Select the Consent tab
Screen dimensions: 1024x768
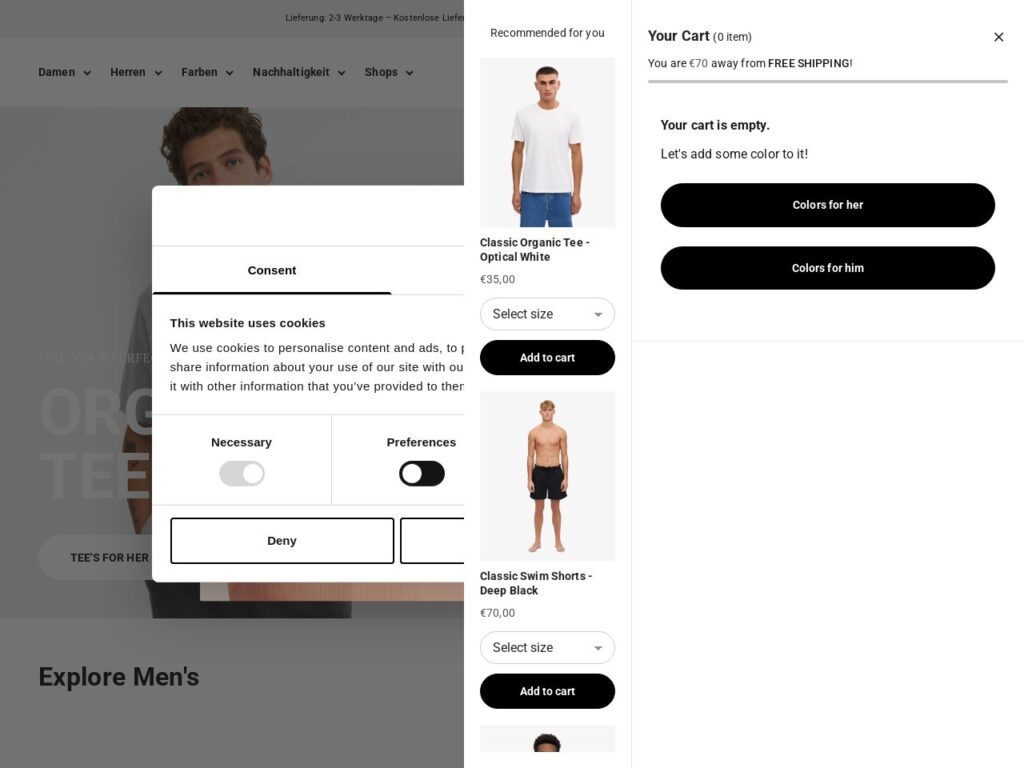pos(272,270)
